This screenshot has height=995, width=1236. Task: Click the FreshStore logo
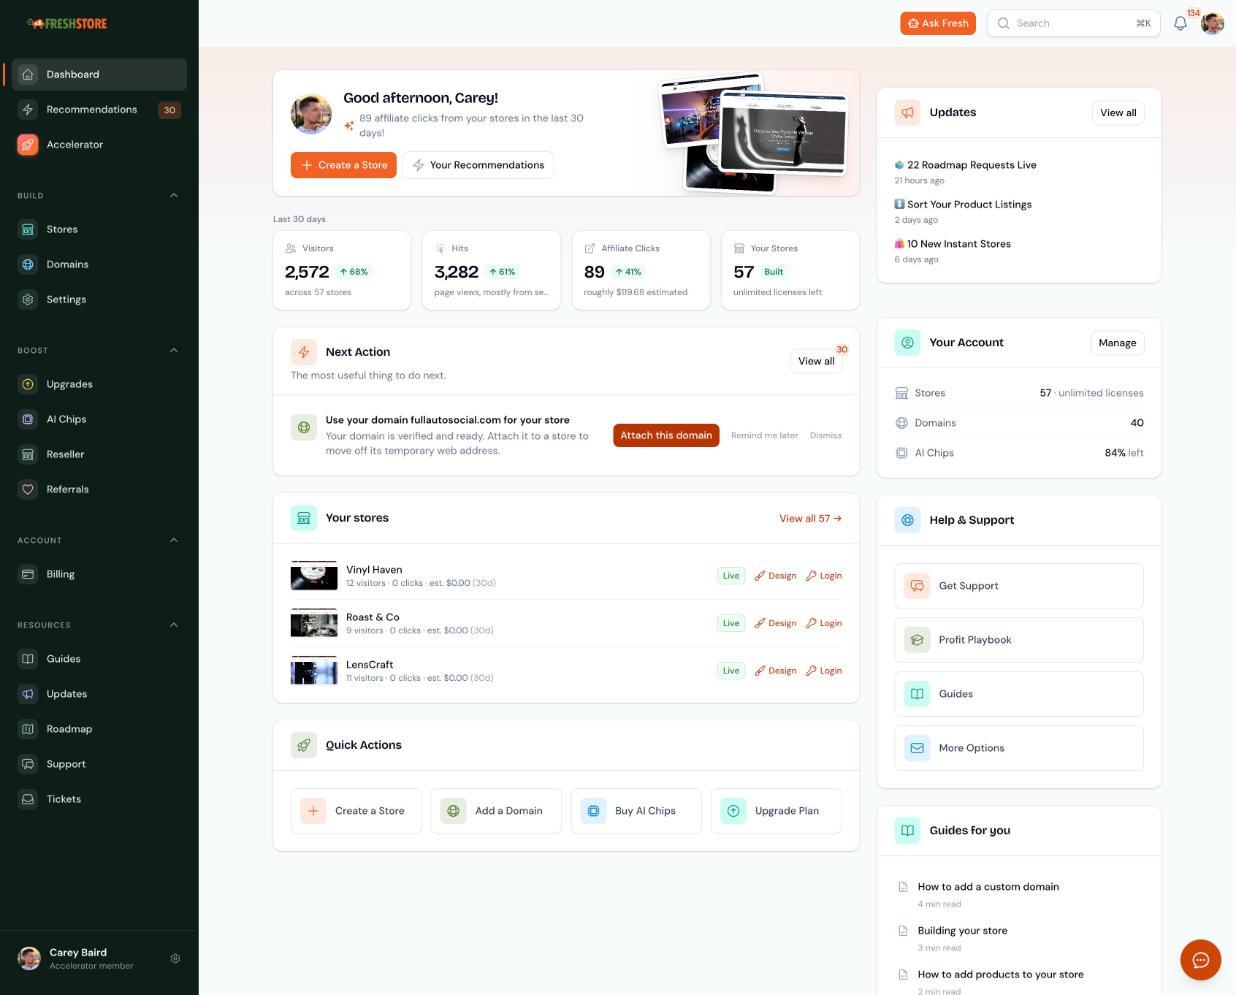pos(67,23)
